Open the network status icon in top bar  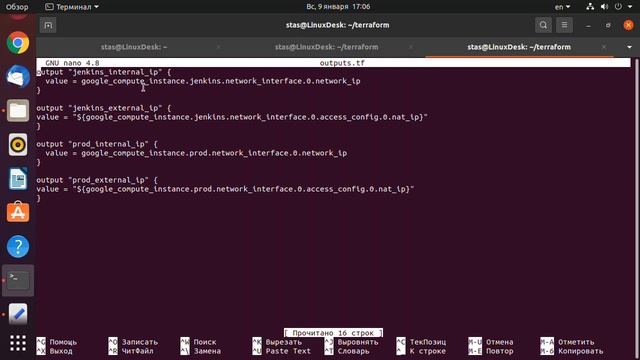[x=590, y=7]
